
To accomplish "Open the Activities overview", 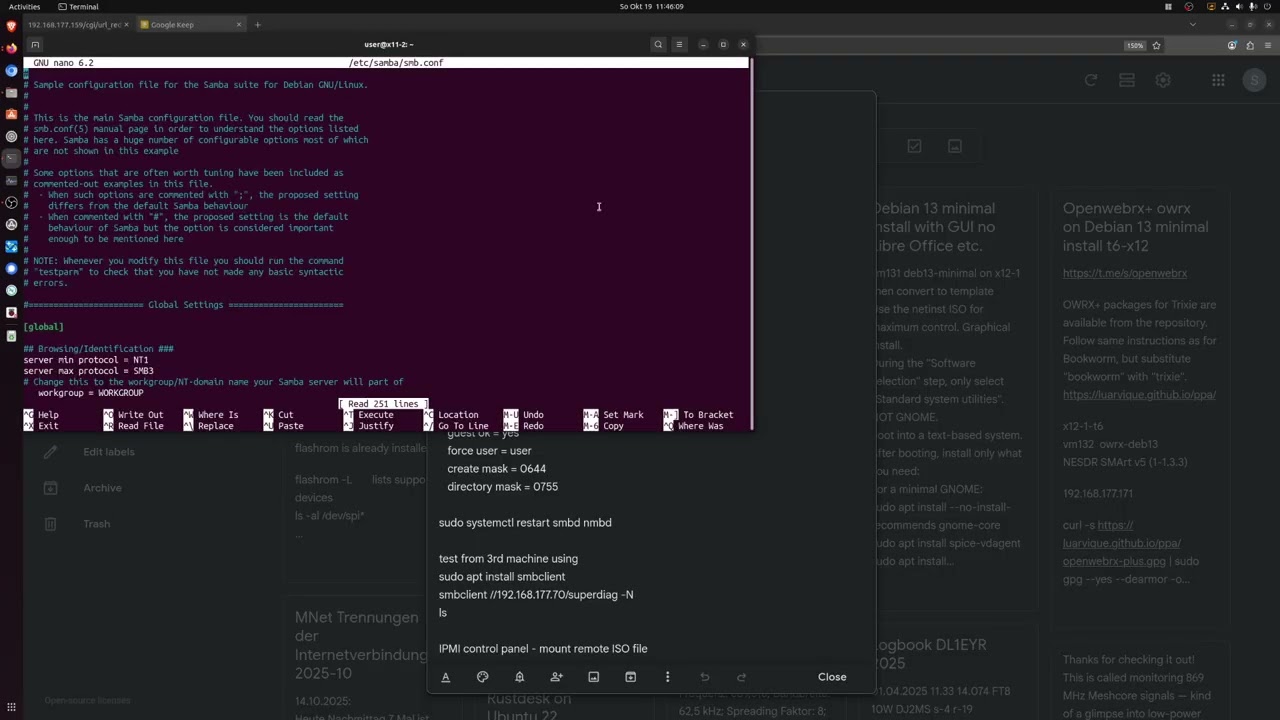I will [25, 6].
